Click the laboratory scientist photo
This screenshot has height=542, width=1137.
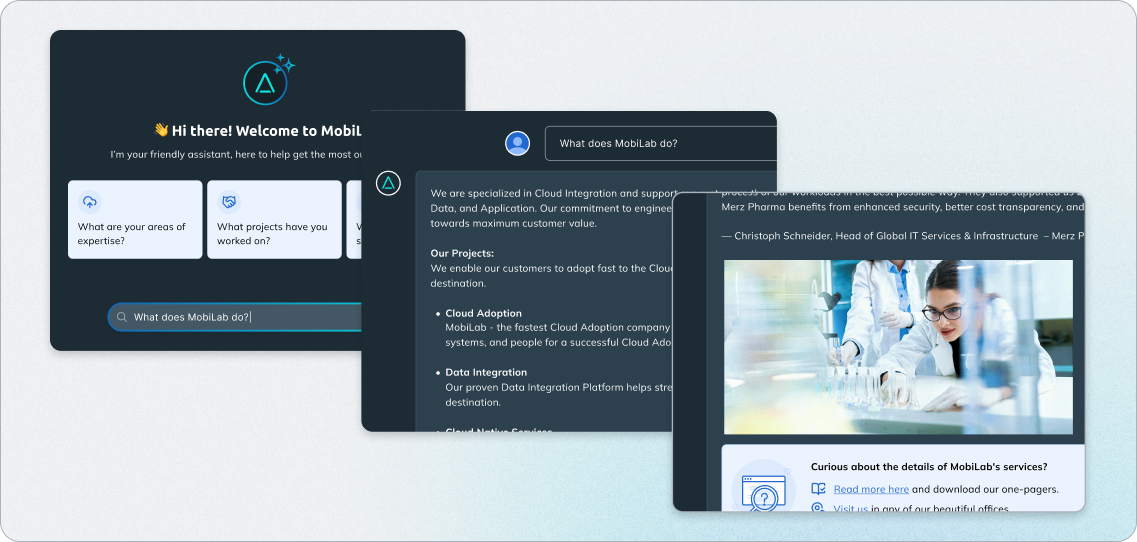[898, 347]
